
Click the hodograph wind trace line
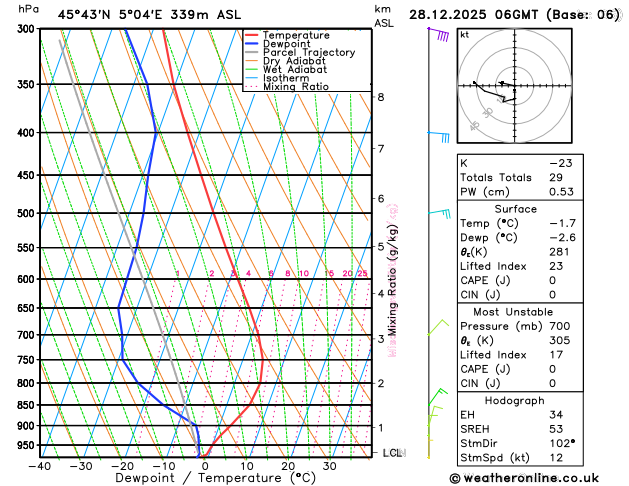click(494, 91)
